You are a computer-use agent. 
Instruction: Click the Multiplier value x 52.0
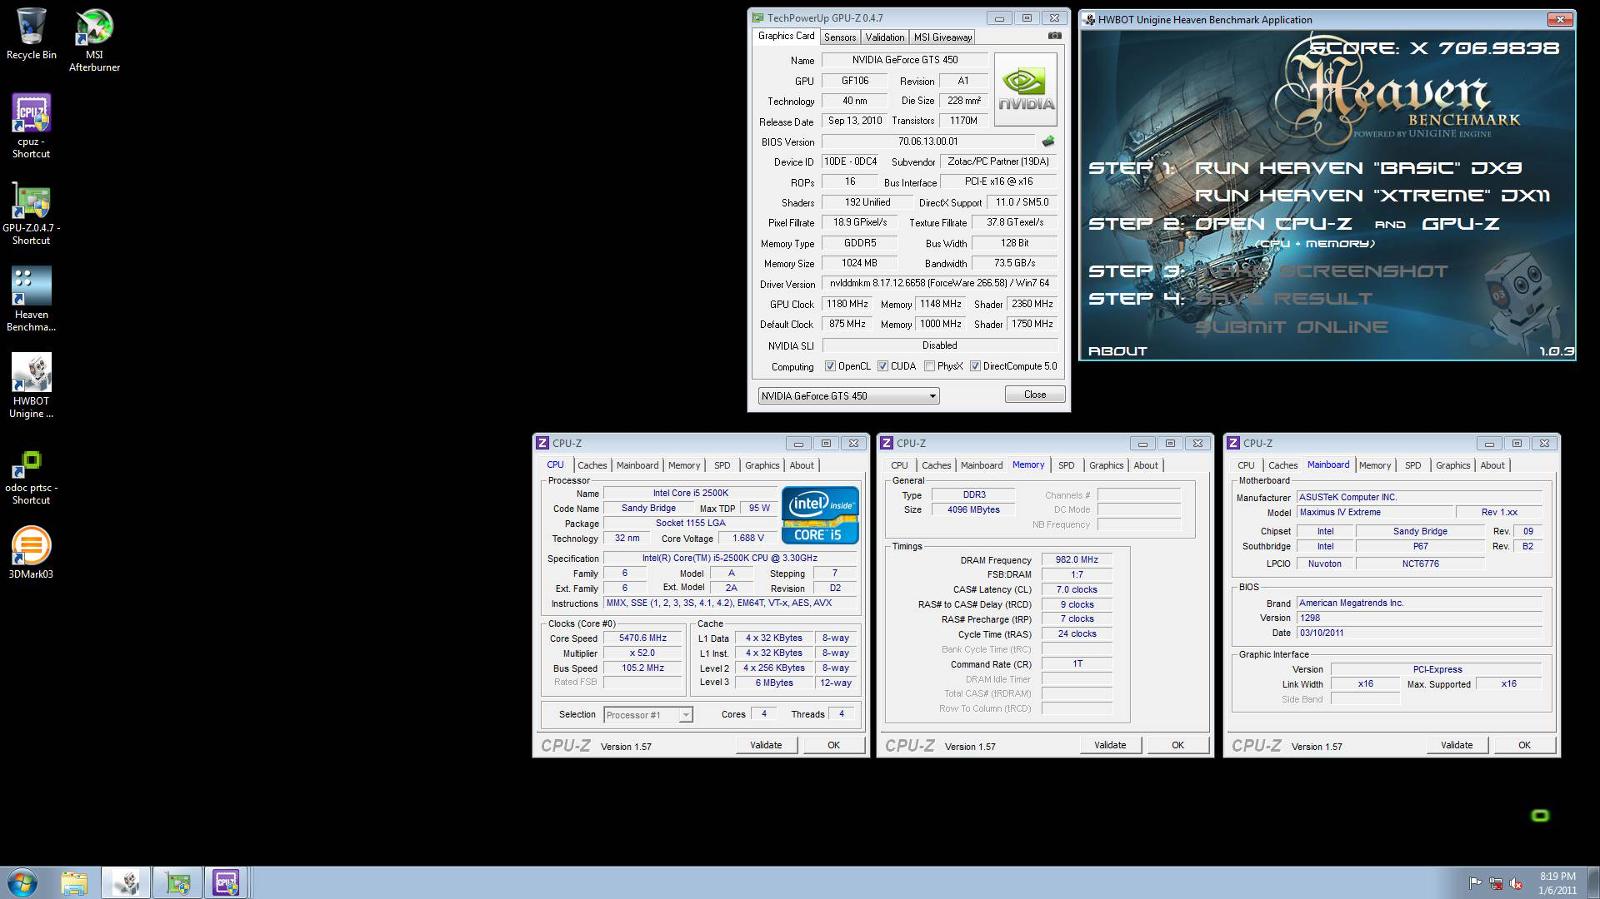click(643, 653)
